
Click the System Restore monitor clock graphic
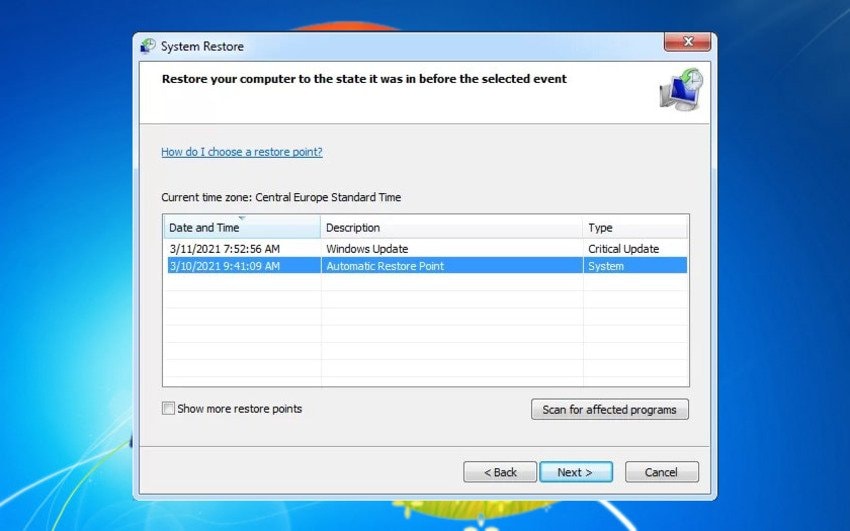[x=681, y=89]
